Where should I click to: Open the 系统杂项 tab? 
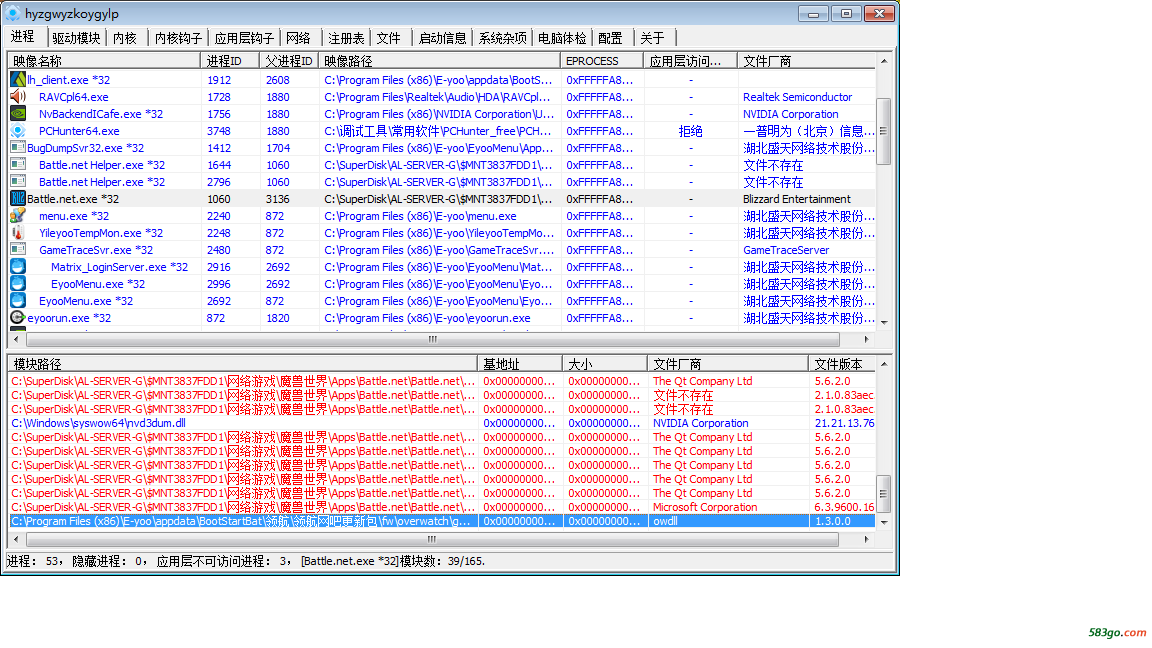tap(503, 38)
